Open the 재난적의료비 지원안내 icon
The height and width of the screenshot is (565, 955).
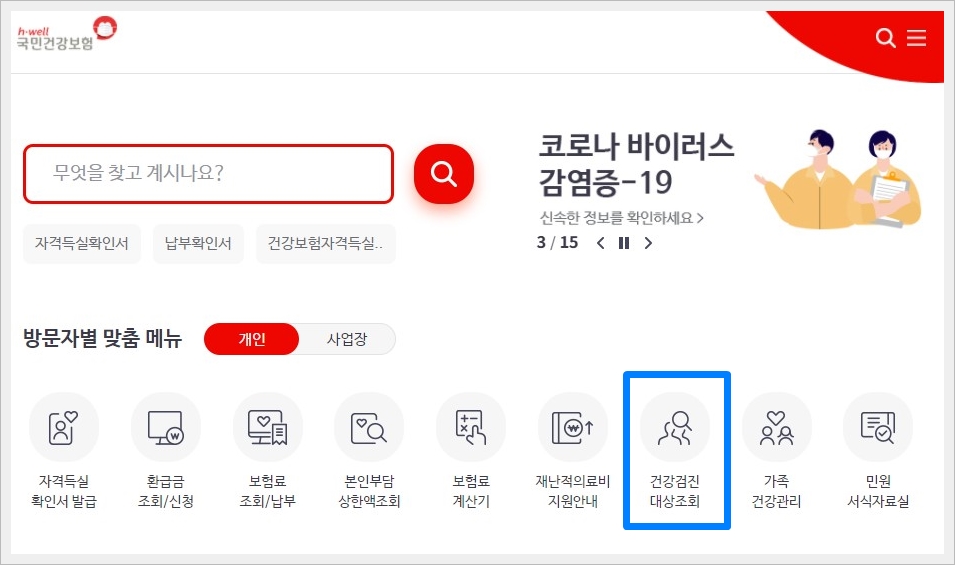pos(573,427)
